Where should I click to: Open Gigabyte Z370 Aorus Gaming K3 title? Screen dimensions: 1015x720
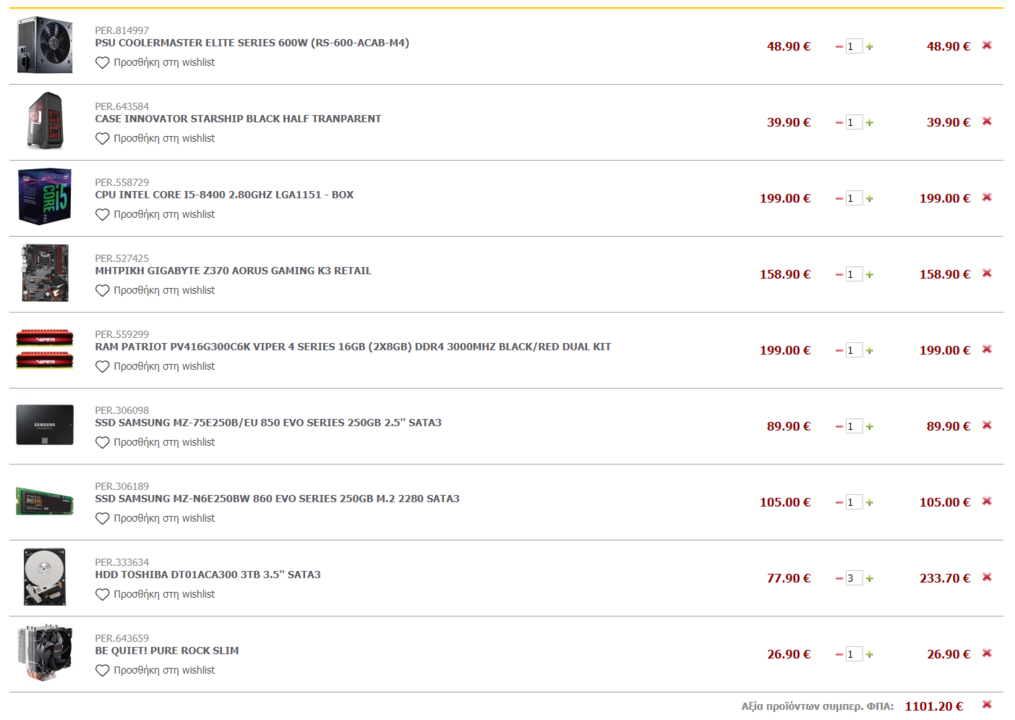[233, 271]
